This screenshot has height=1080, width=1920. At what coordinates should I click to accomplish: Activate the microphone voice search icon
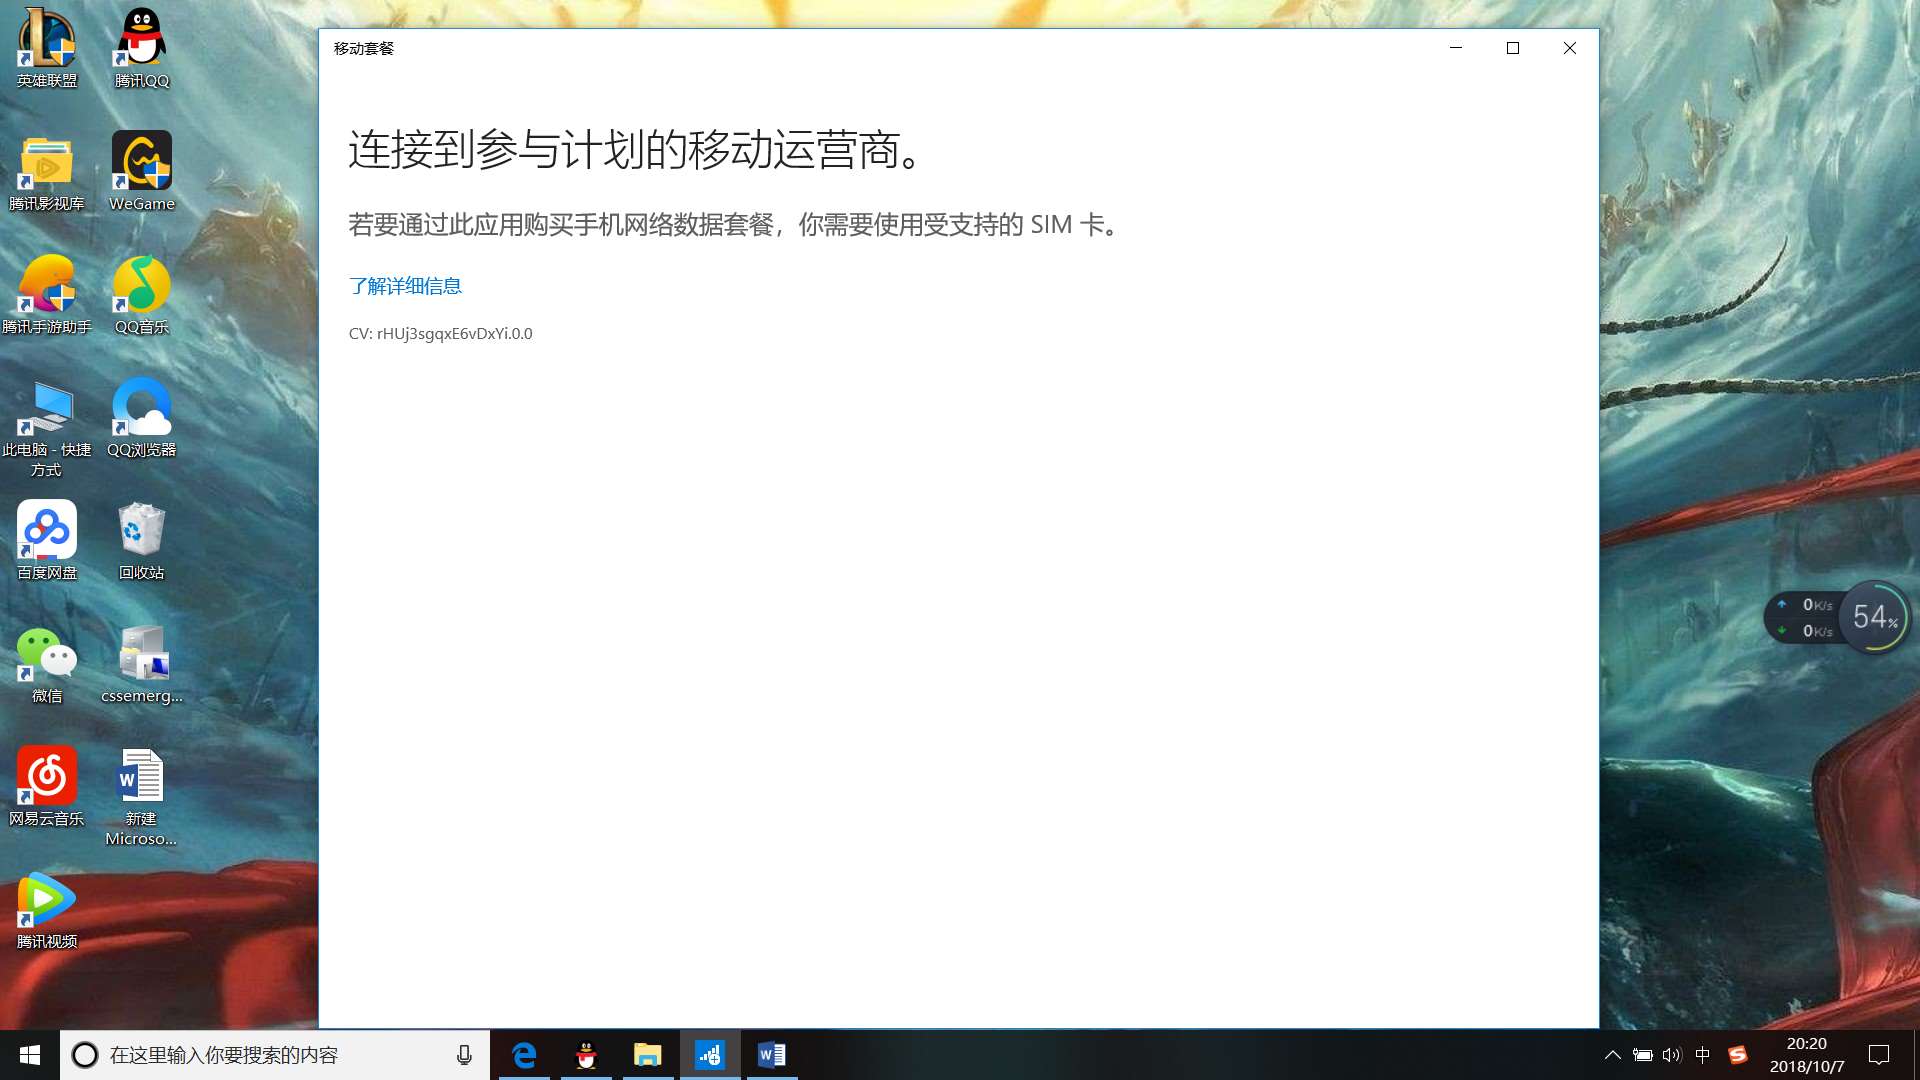coord(464,1055)
